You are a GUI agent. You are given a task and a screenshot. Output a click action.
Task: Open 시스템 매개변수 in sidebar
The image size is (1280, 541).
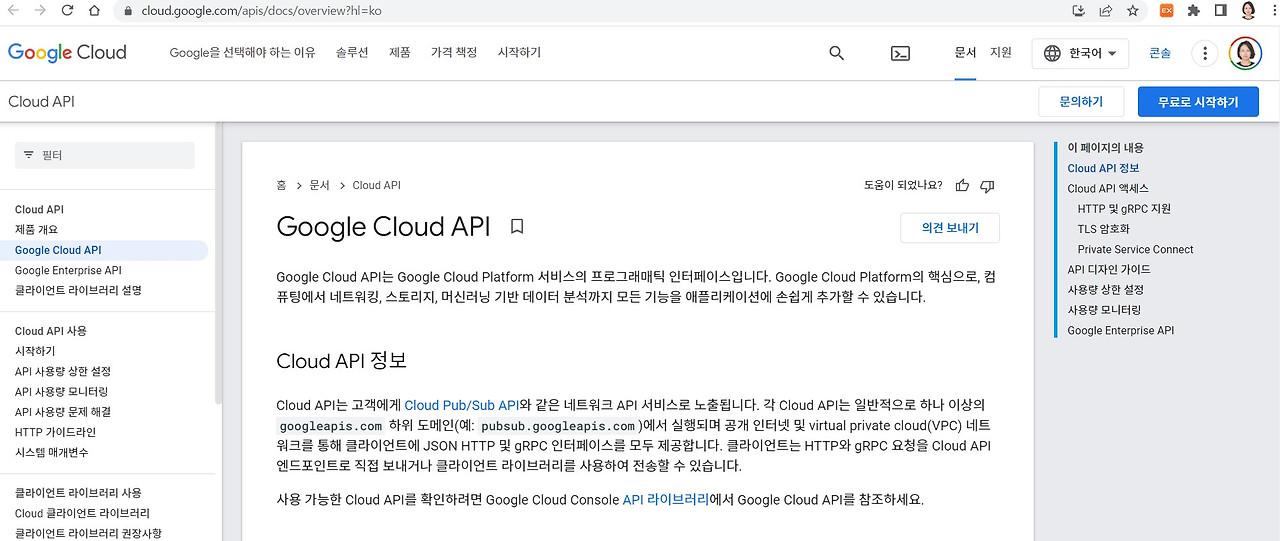click(x=52, y=452)
